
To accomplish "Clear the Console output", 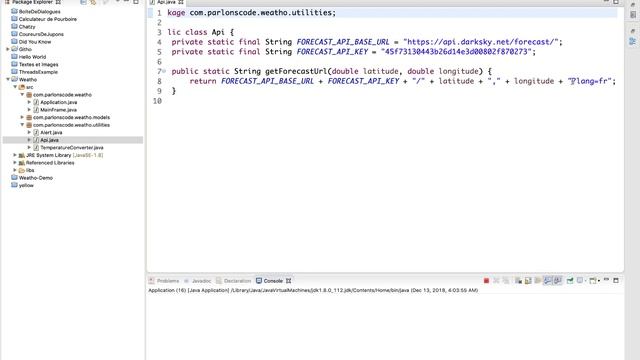I will point(518,281).
